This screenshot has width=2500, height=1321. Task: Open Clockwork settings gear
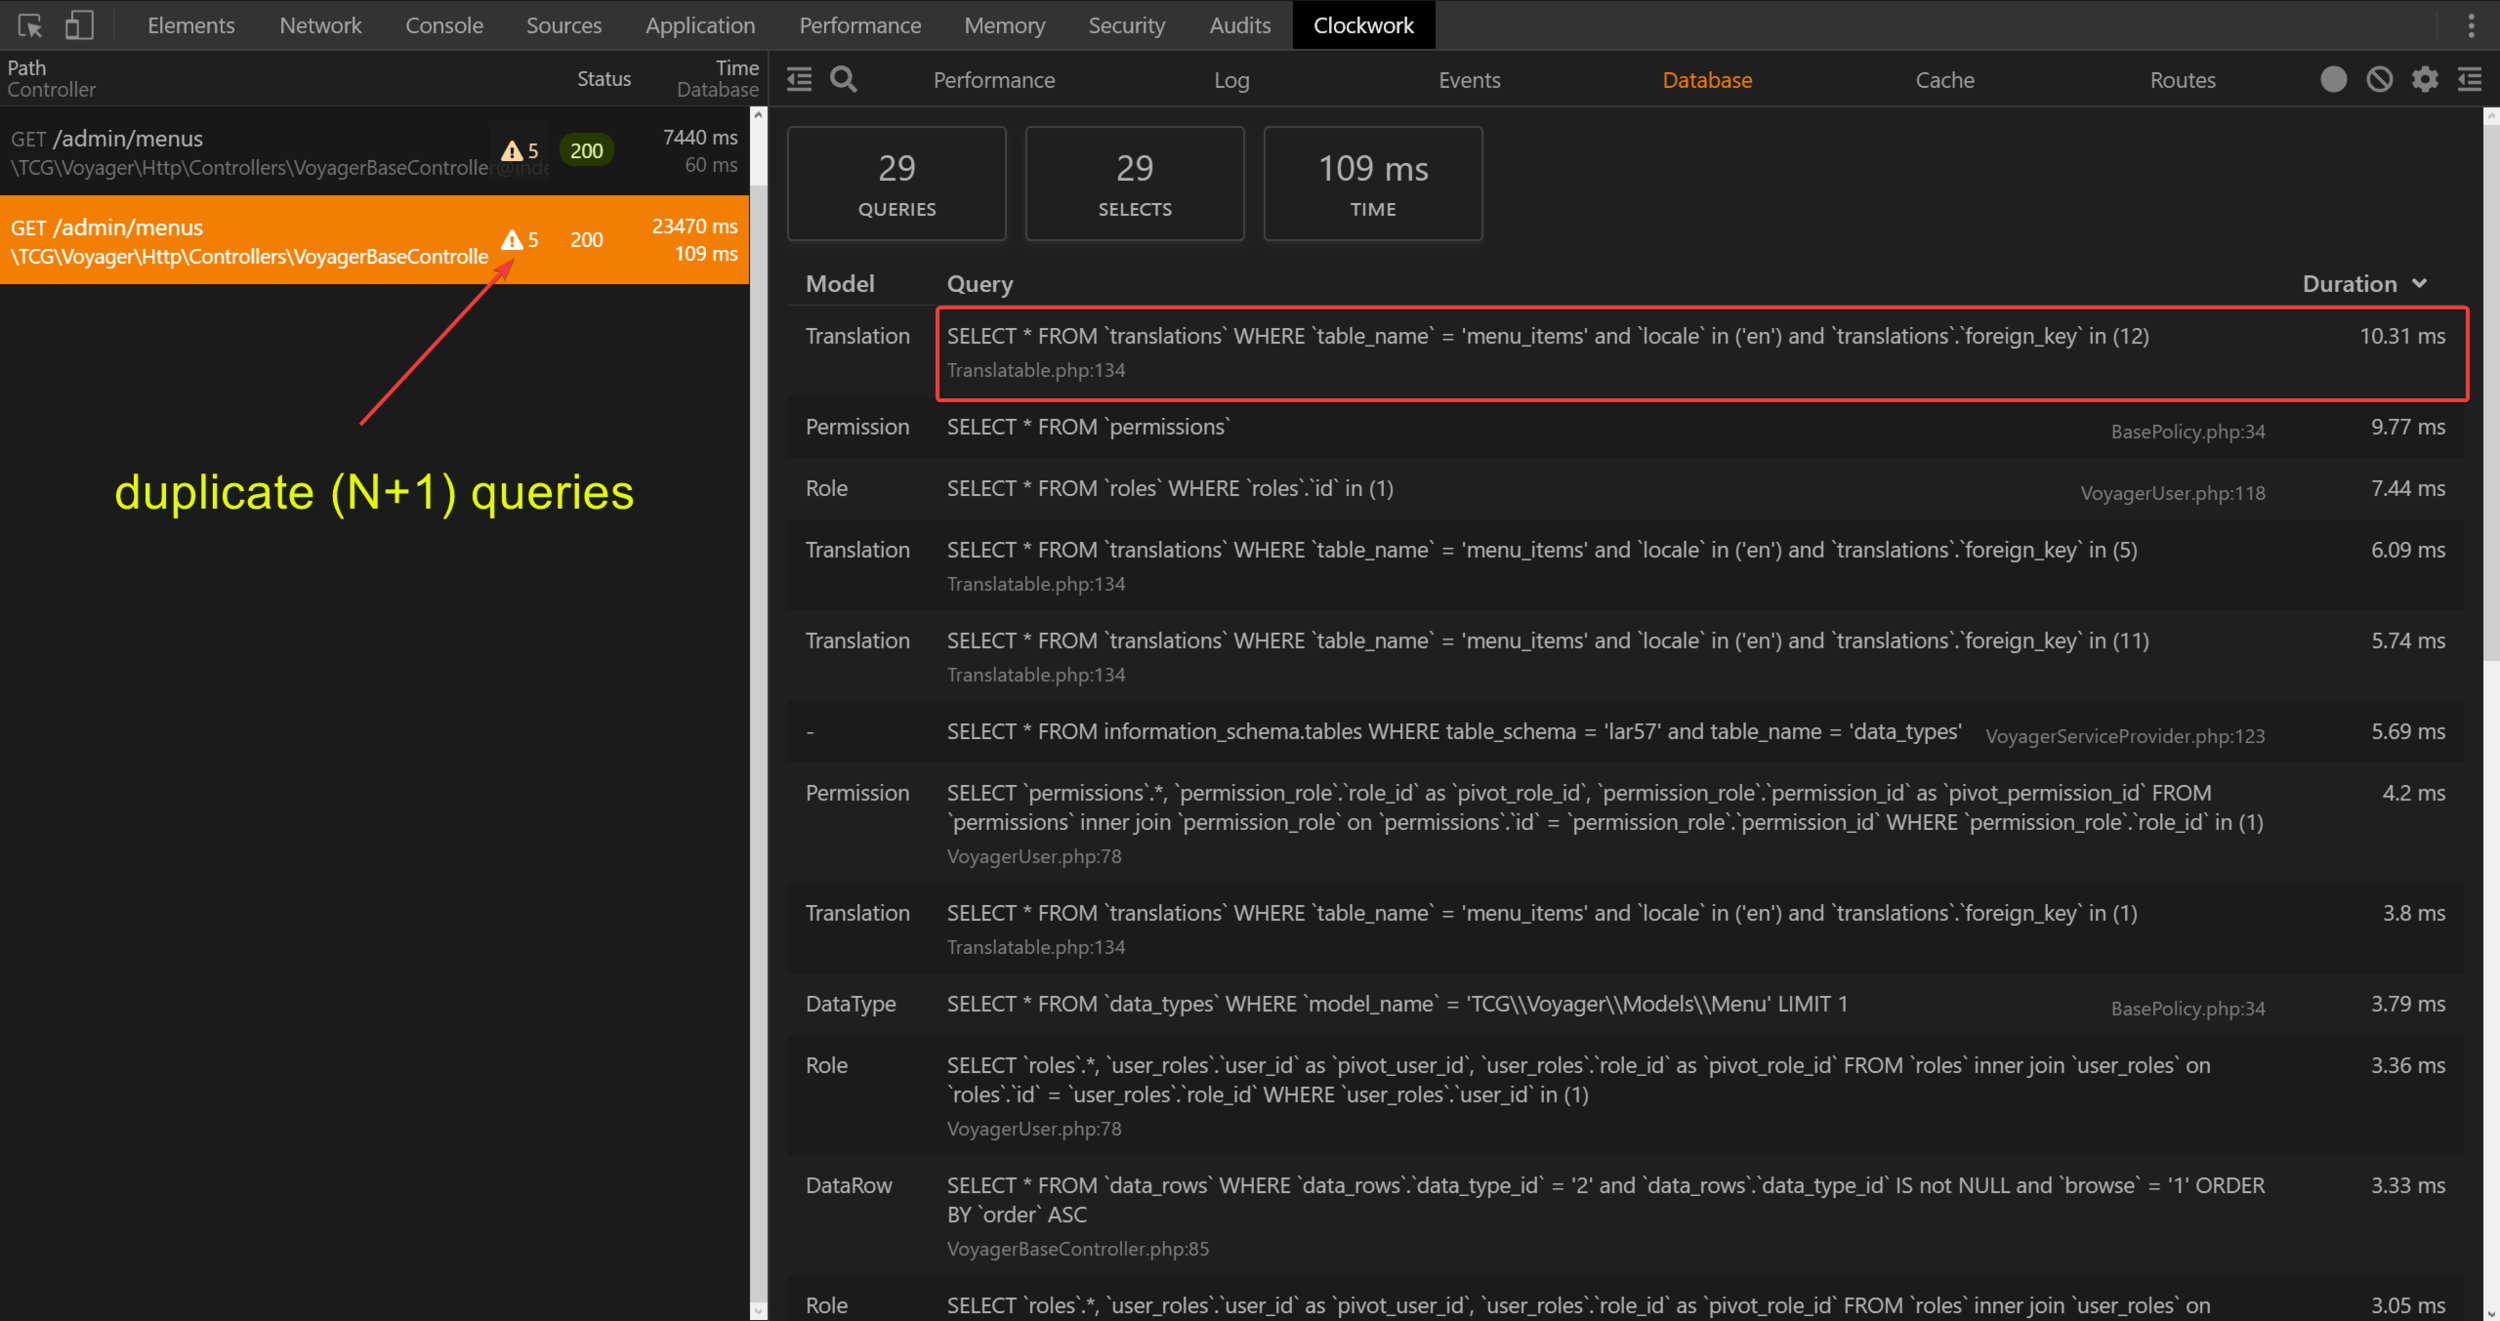(2424, 79)
